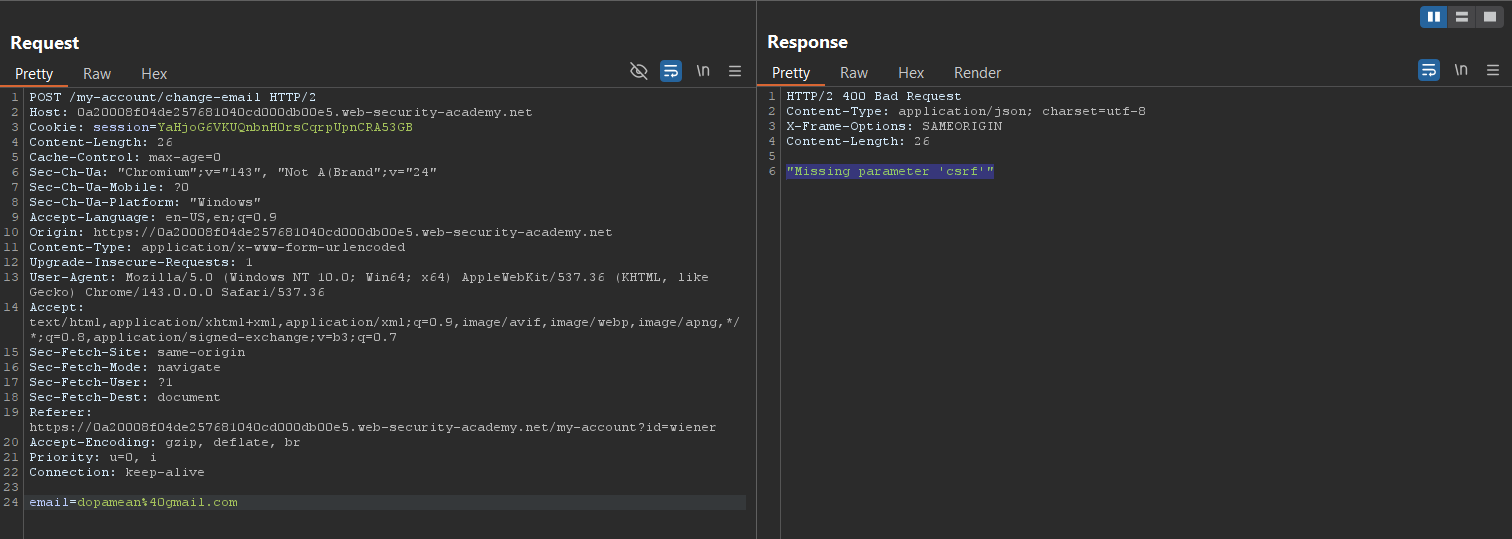Open the Response panel options menu
The height and width of the screenshot is (539, 1512).
click(x=1493, y=70)
